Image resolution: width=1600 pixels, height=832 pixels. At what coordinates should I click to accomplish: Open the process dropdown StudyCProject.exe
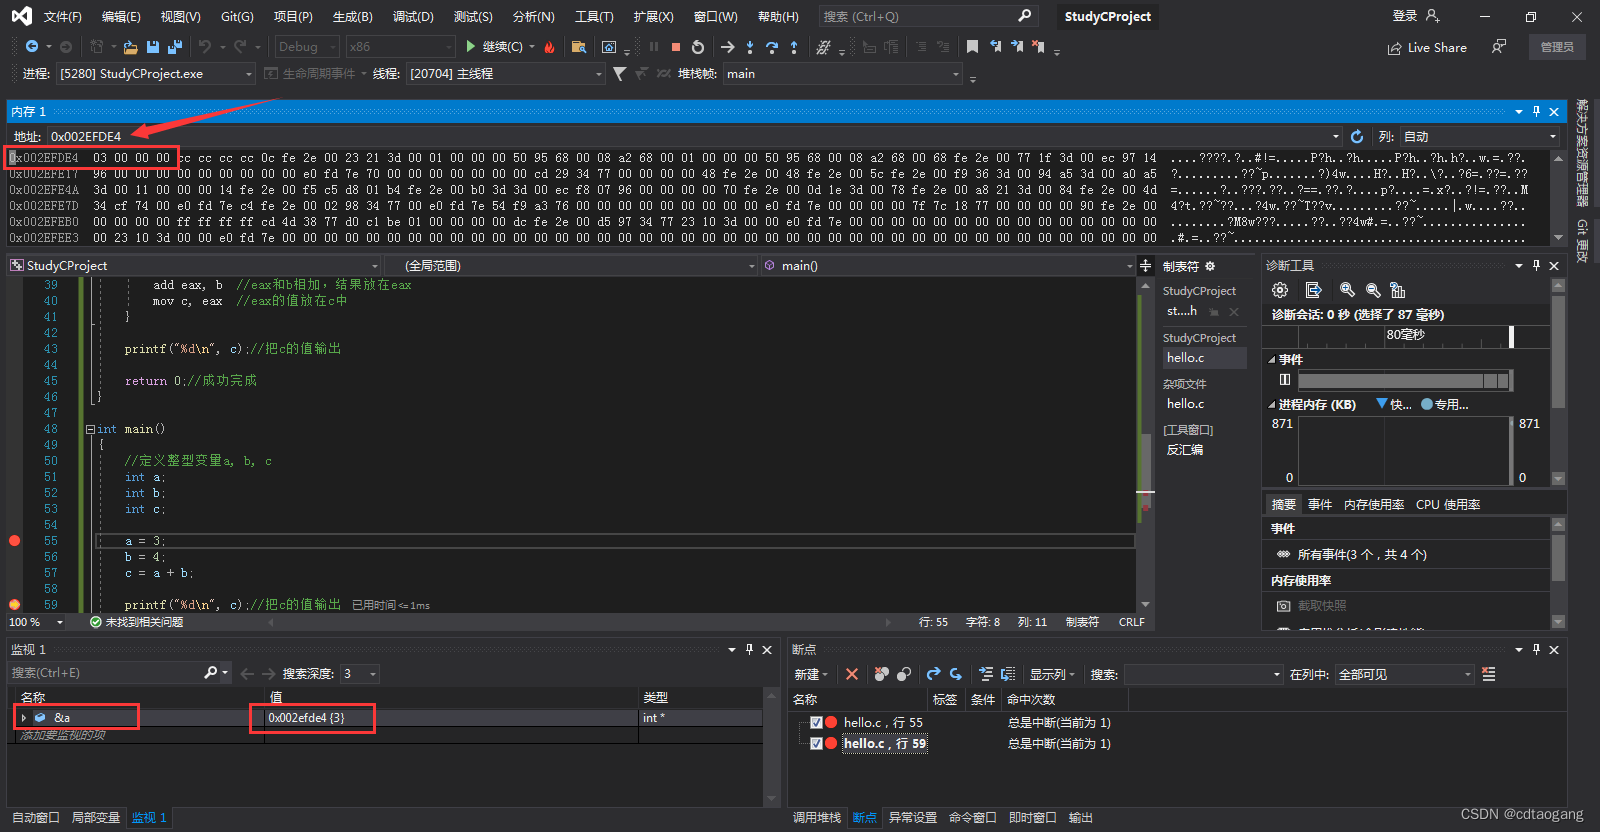tap(156, 74)
